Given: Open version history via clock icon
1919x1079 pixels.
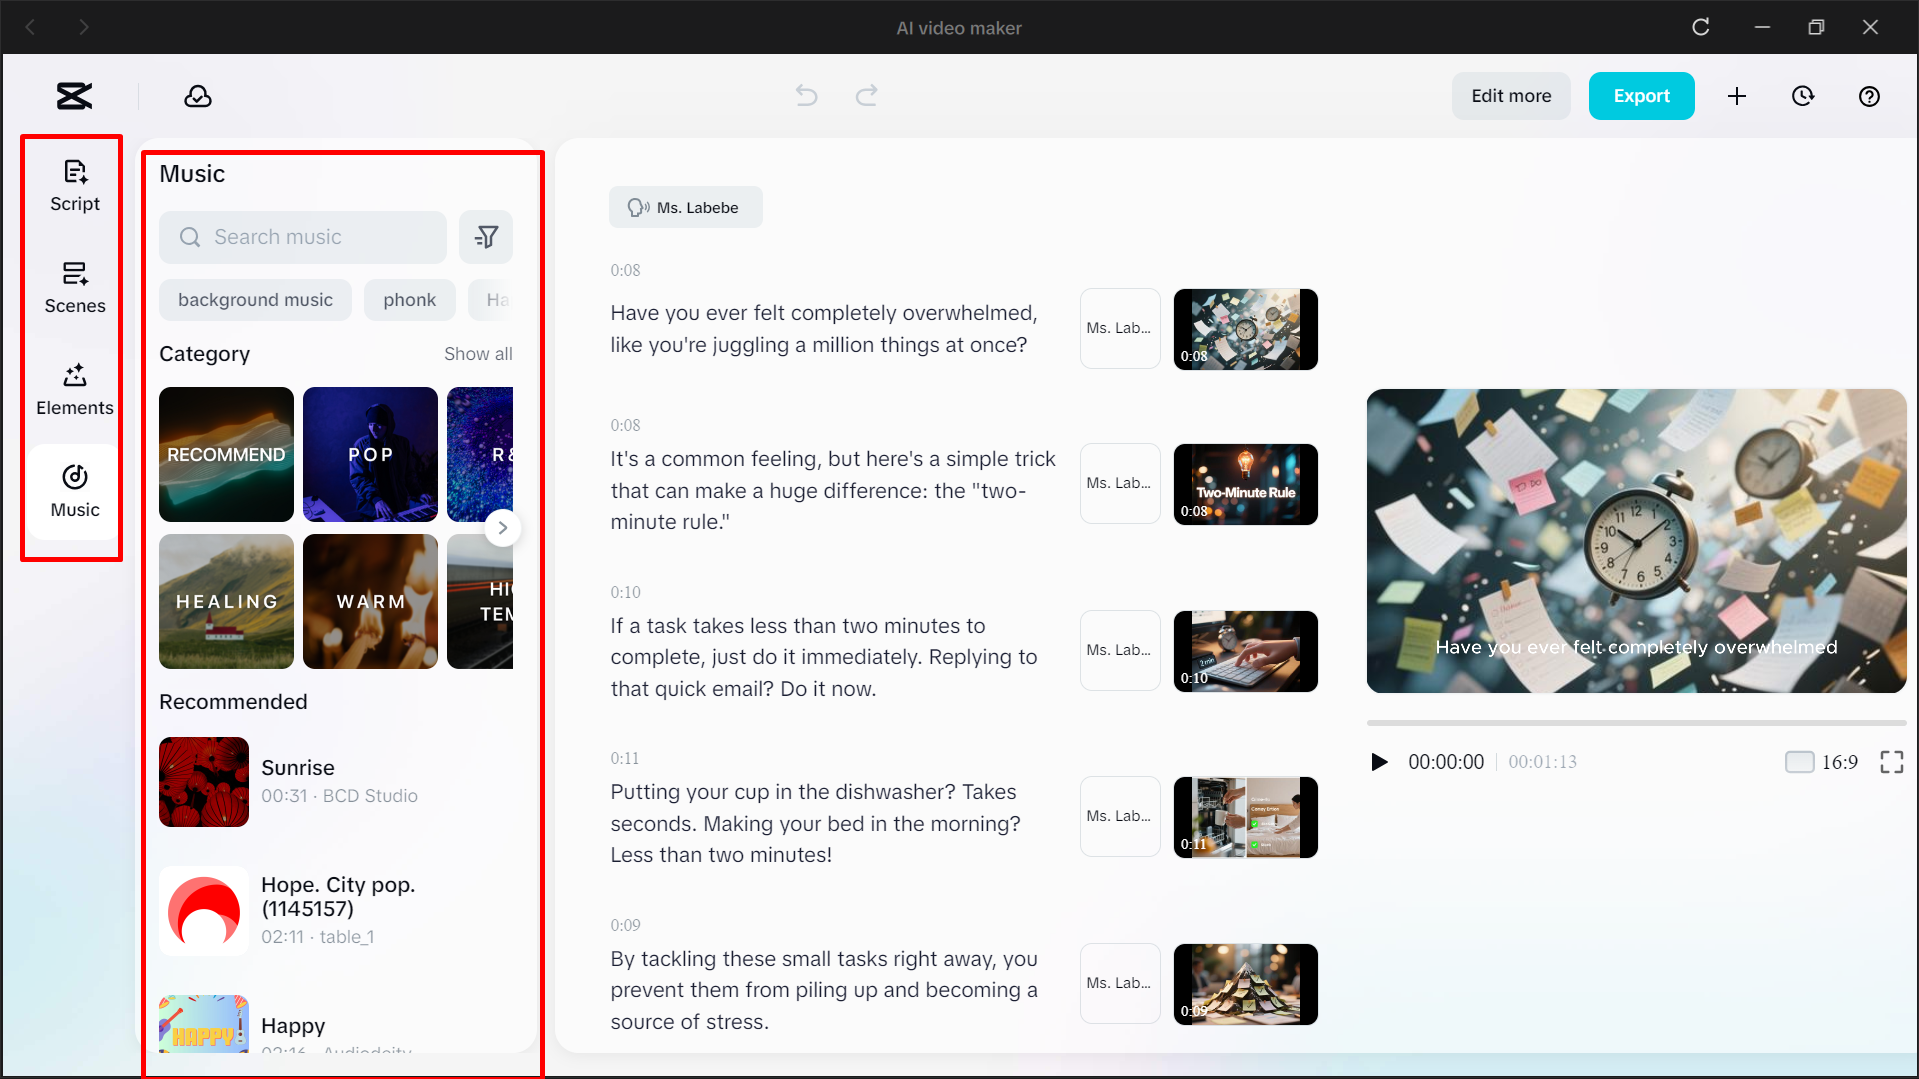Looking at the screenshot, I should (x=1803, y=96).
